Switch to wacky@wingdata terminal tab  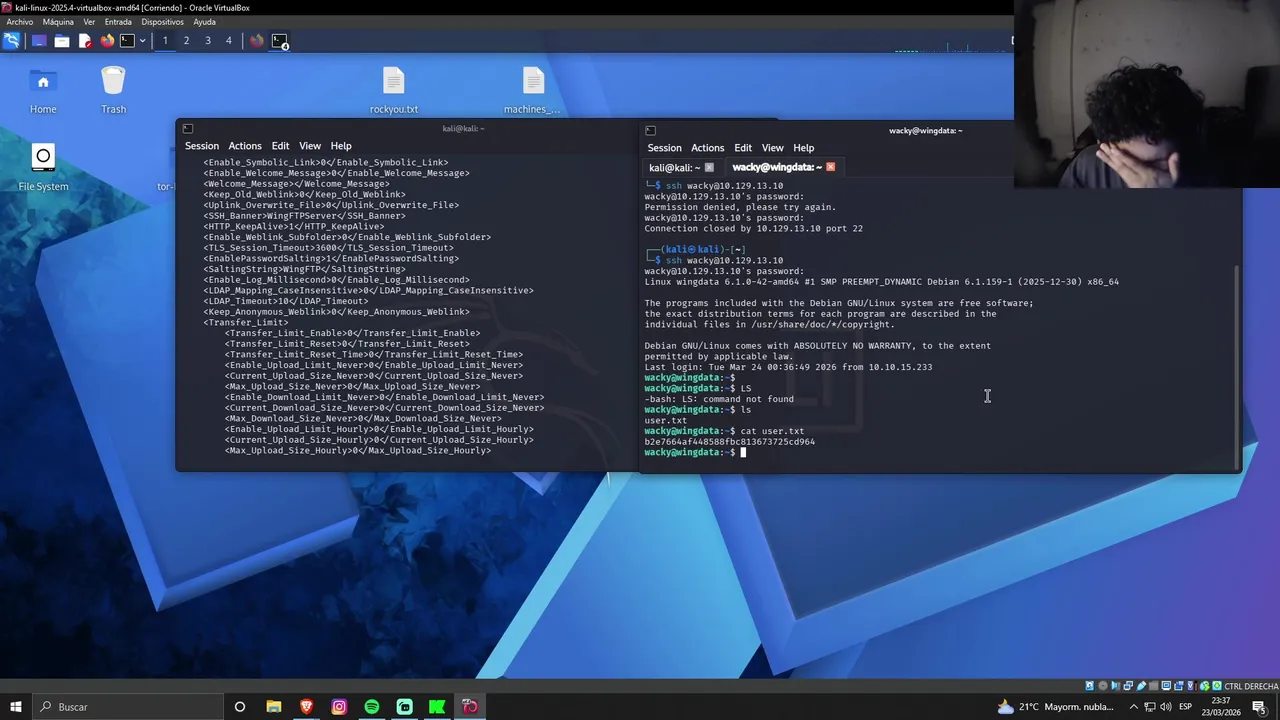pos(777,168)
